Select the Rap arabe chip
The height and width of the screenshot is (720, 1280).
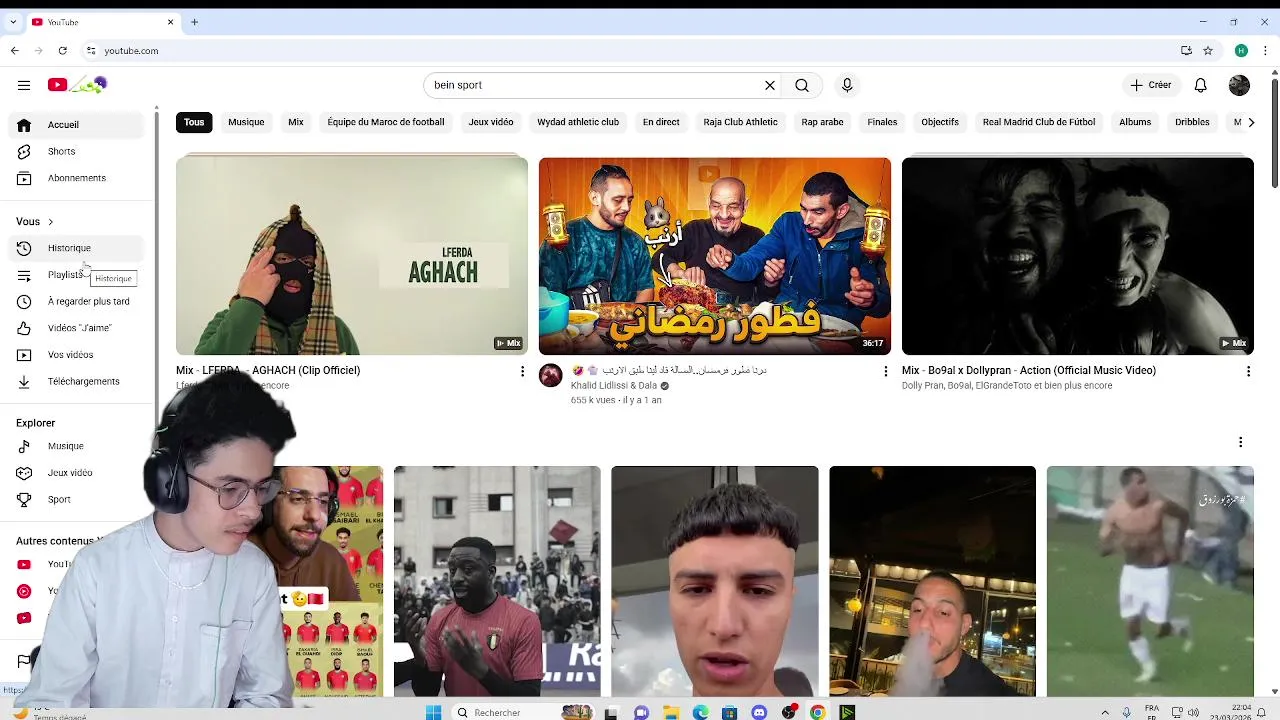click(822, 122)
